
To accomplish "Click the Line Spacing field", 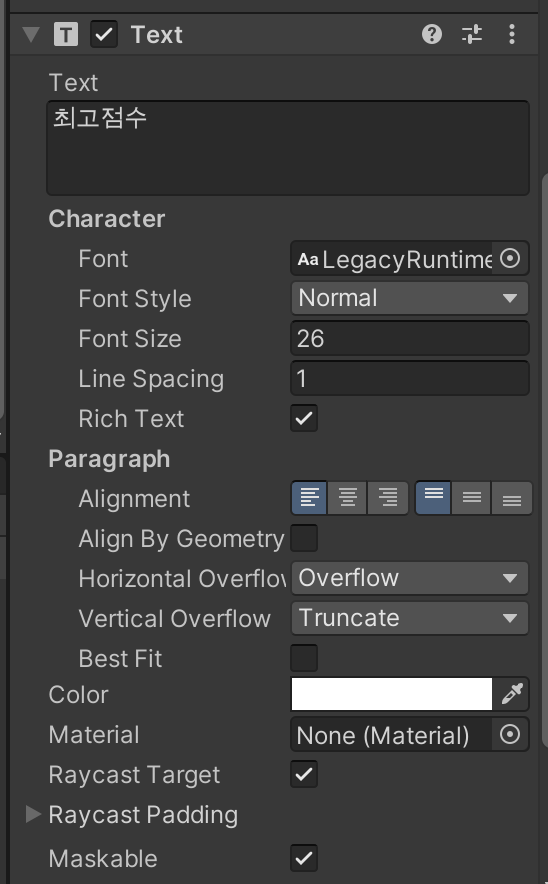I will coord(410,378).
